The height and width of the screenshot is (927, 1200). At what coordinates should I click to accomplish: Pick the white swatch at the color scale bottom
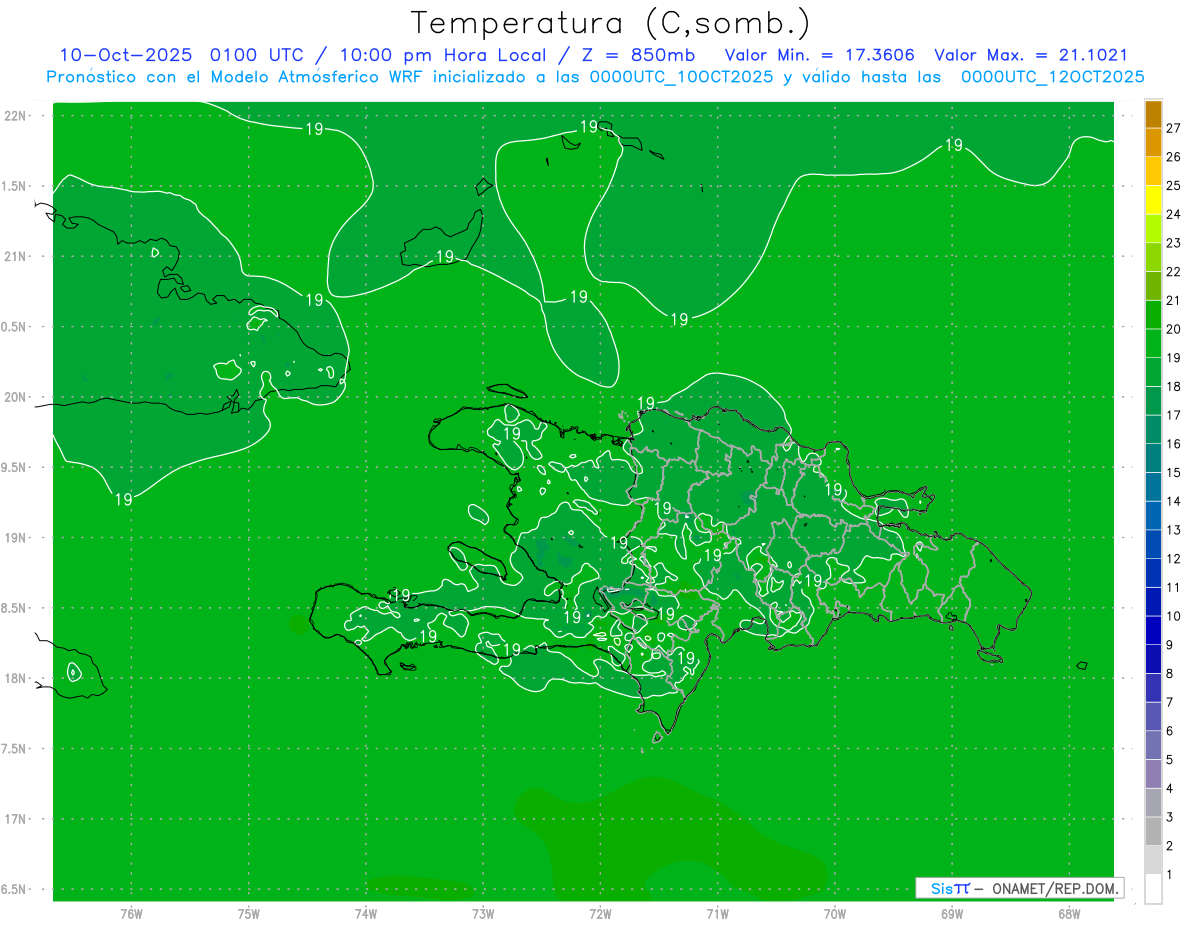[x=1153, y=888]
